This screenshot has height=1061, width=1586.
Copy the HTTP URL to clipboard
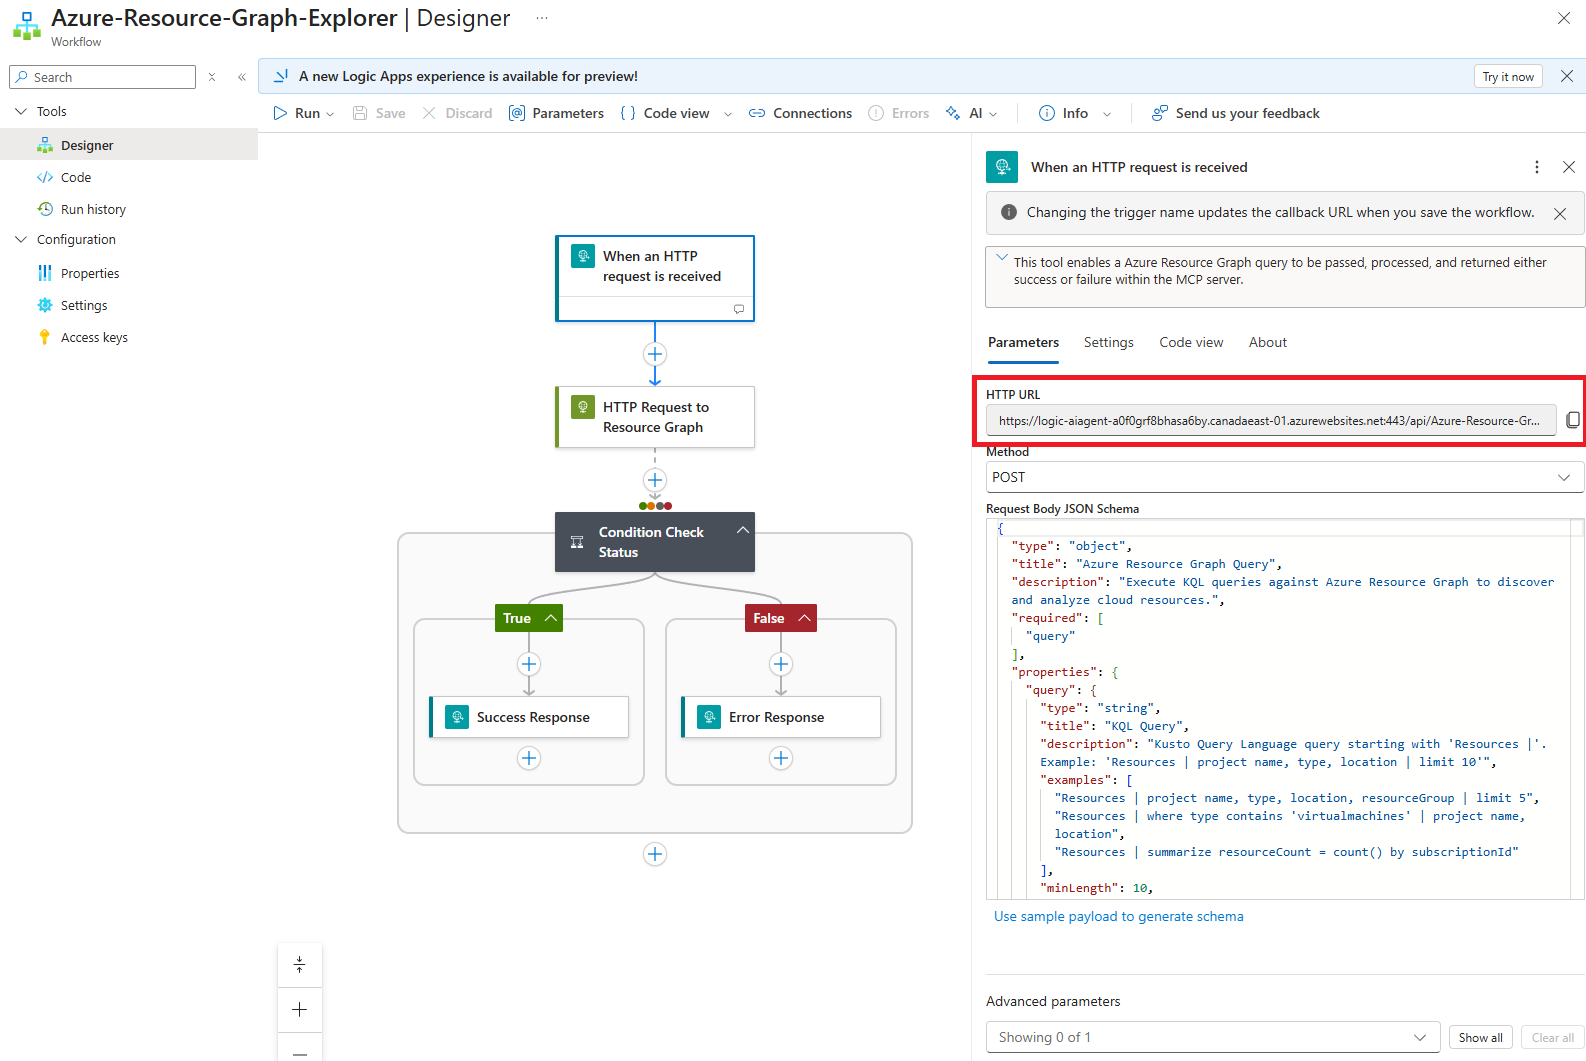pyautogui.click(x=1572, y=420)
